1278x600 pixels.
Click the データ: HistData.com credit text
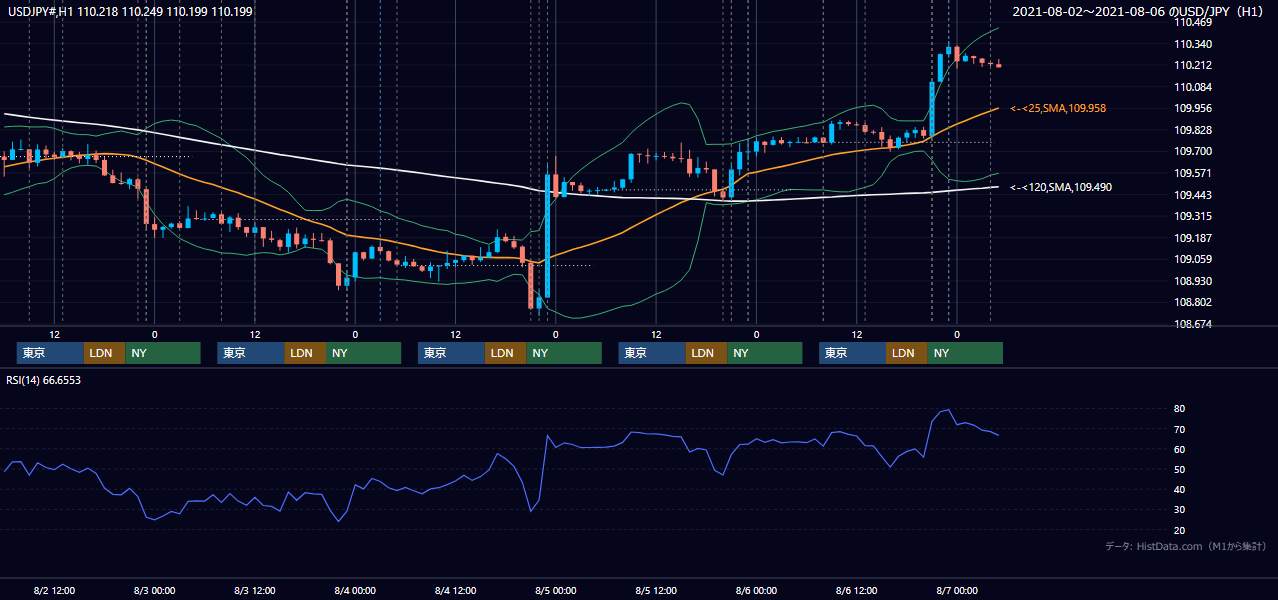1186,546
